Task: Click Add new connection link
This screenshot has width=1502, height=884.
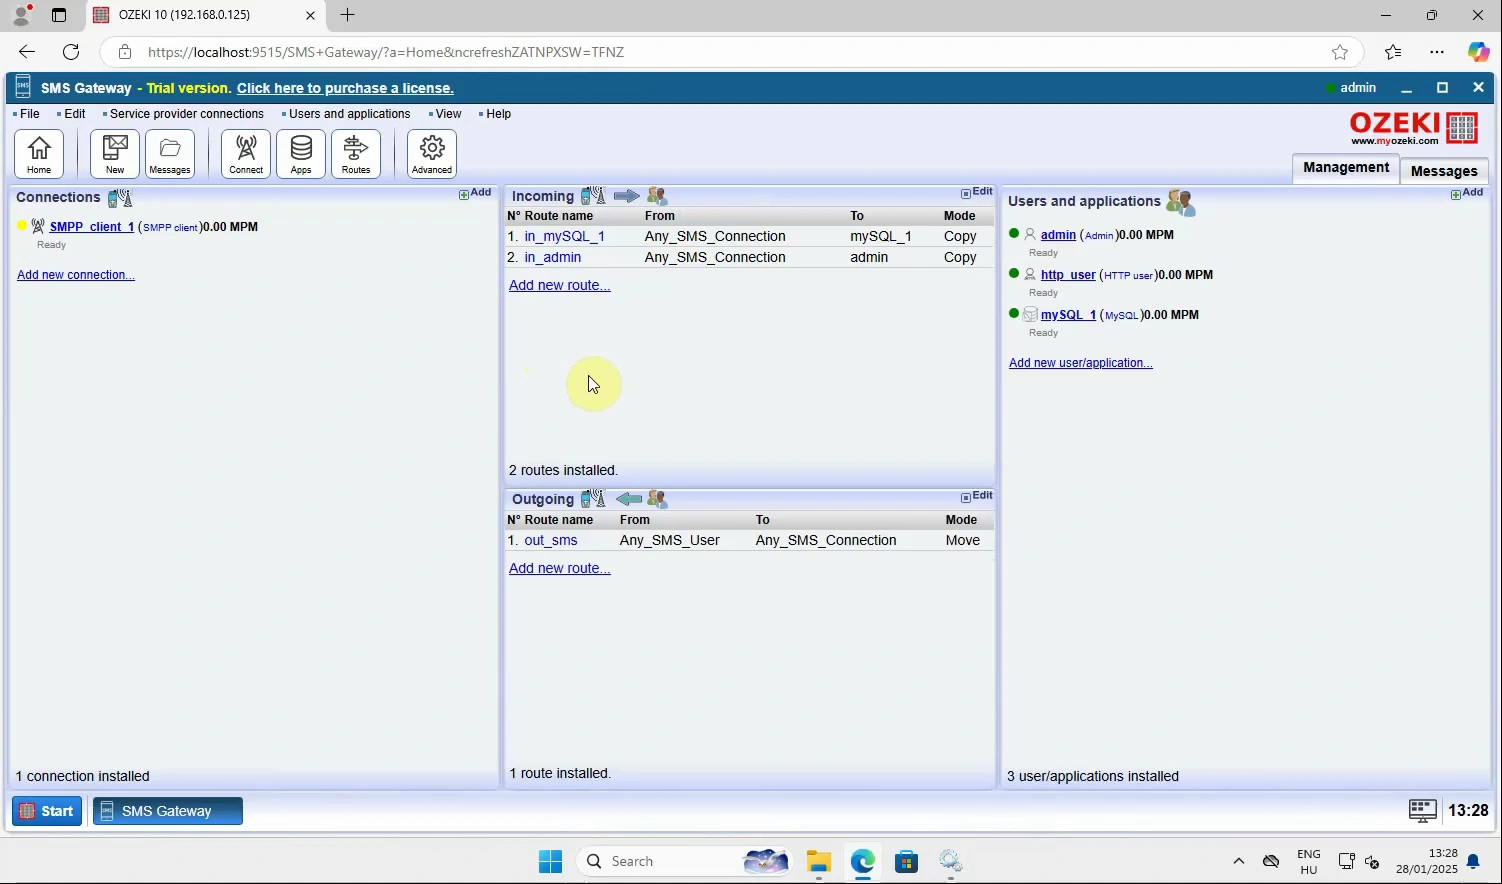Action: (x=76, y=275)
